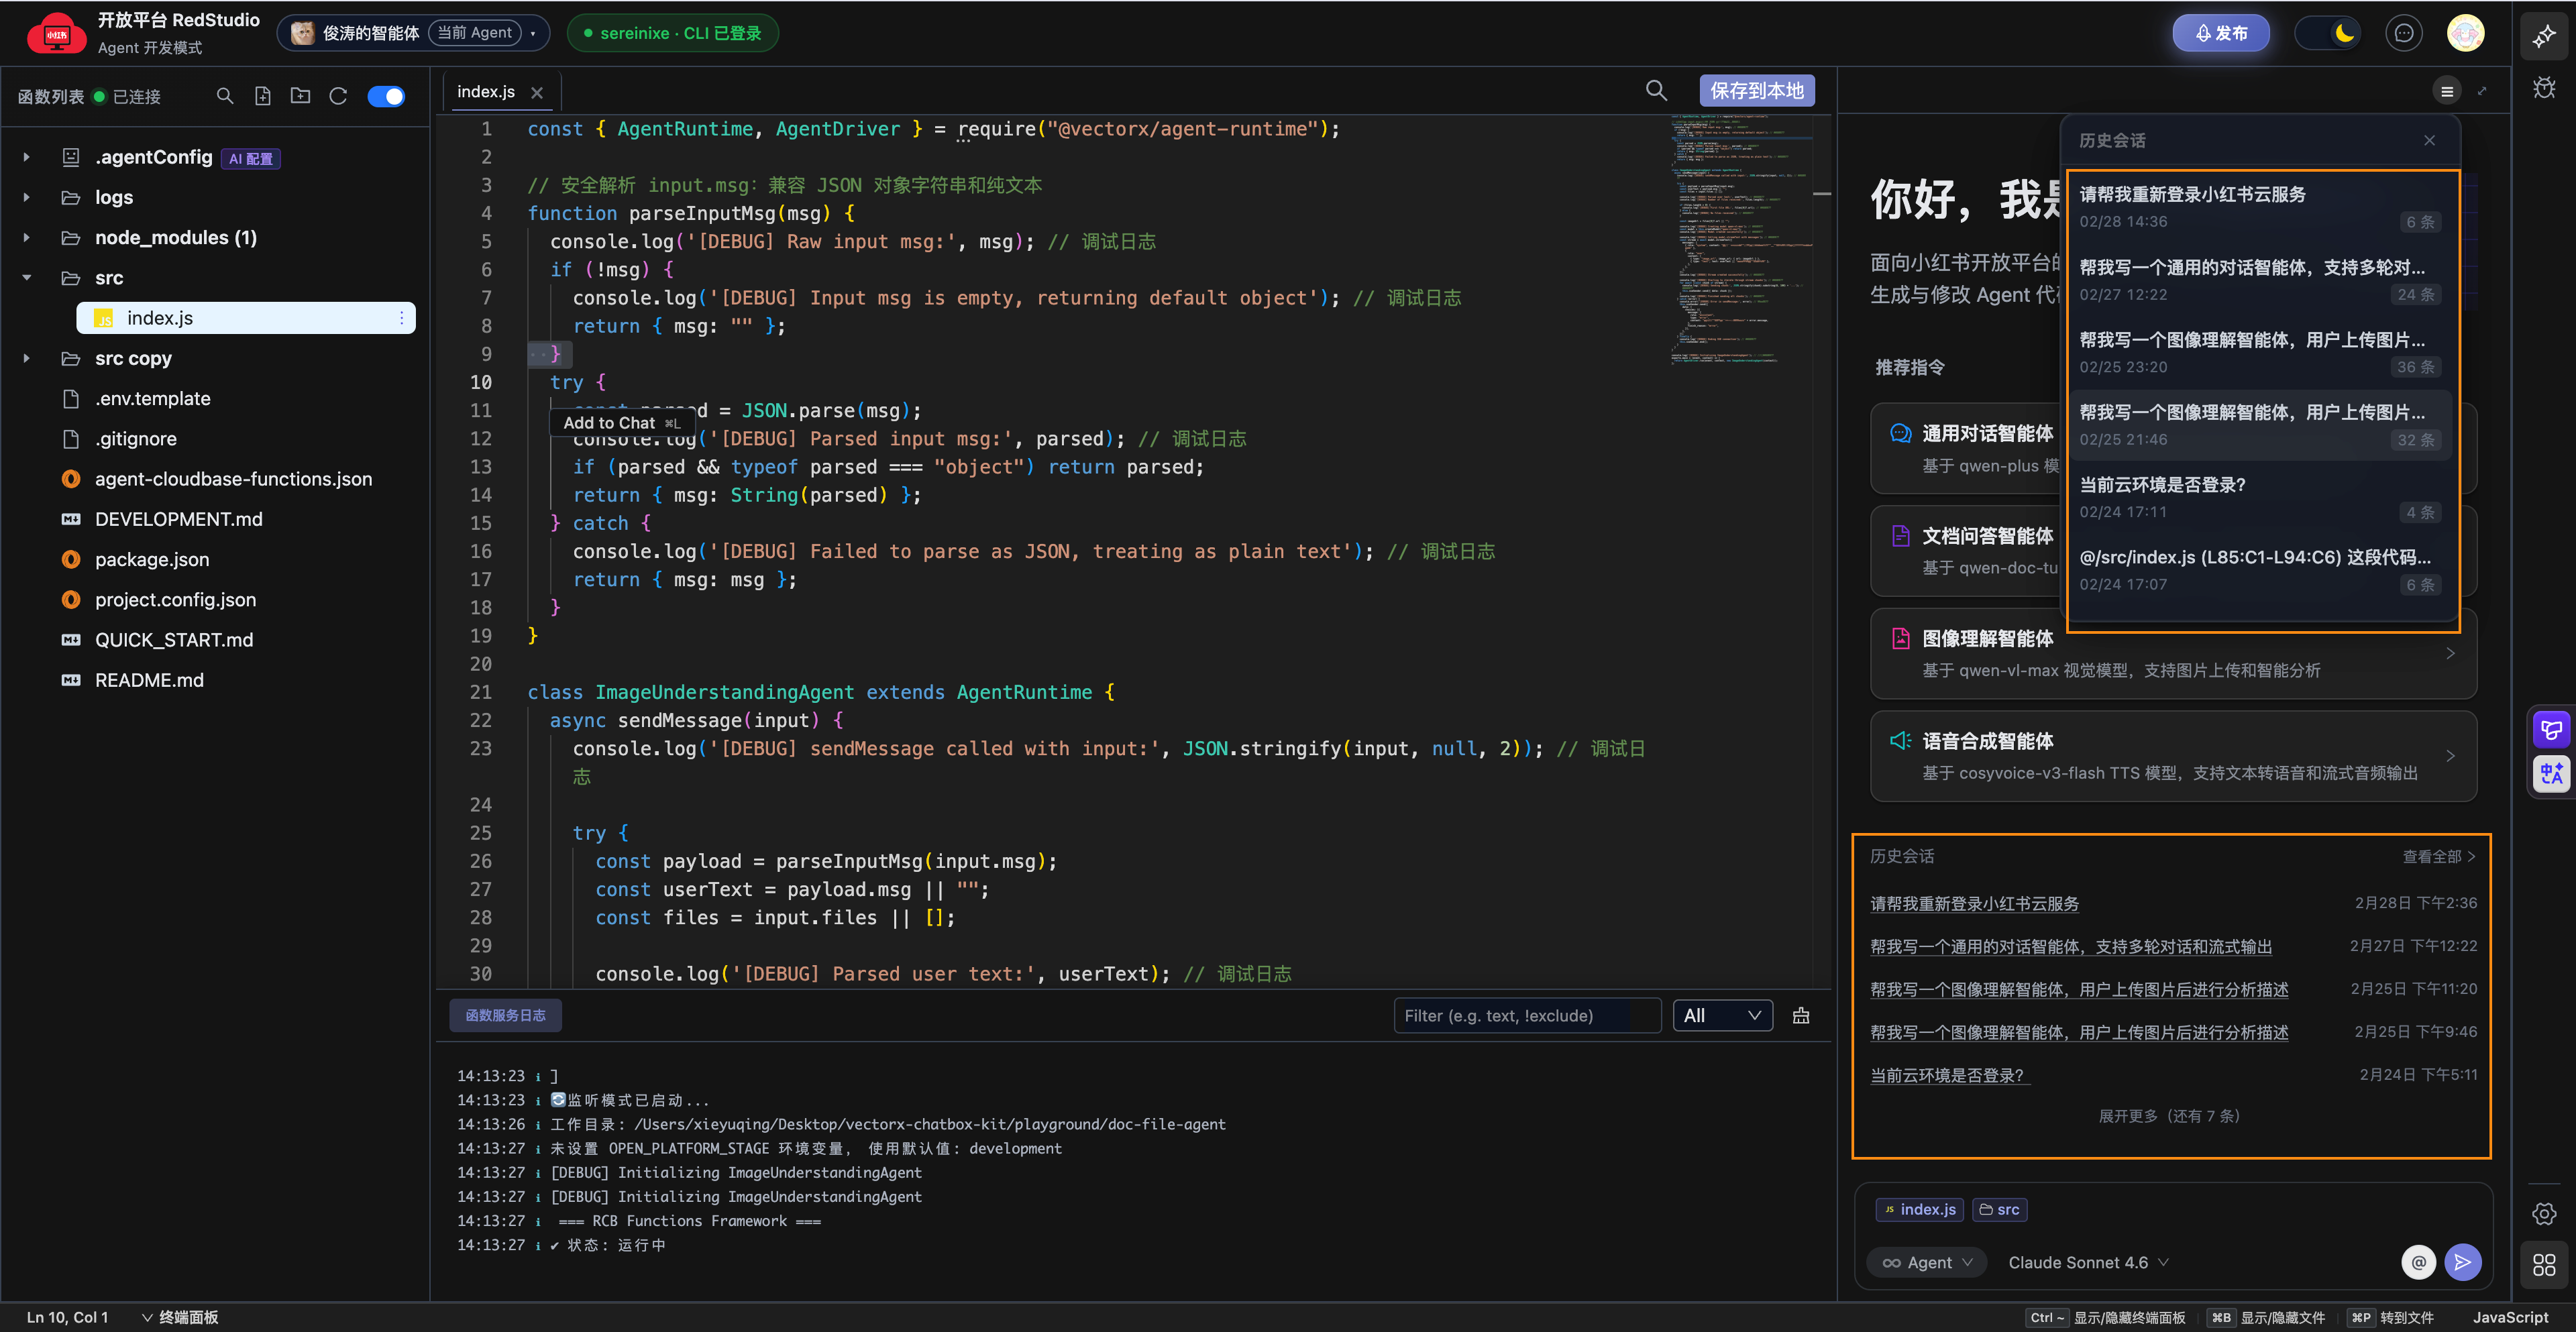The image size is (2576, 1332).
Task: Open the user avatar menu
Action: pyautogui.click(x=2465, y=33)
